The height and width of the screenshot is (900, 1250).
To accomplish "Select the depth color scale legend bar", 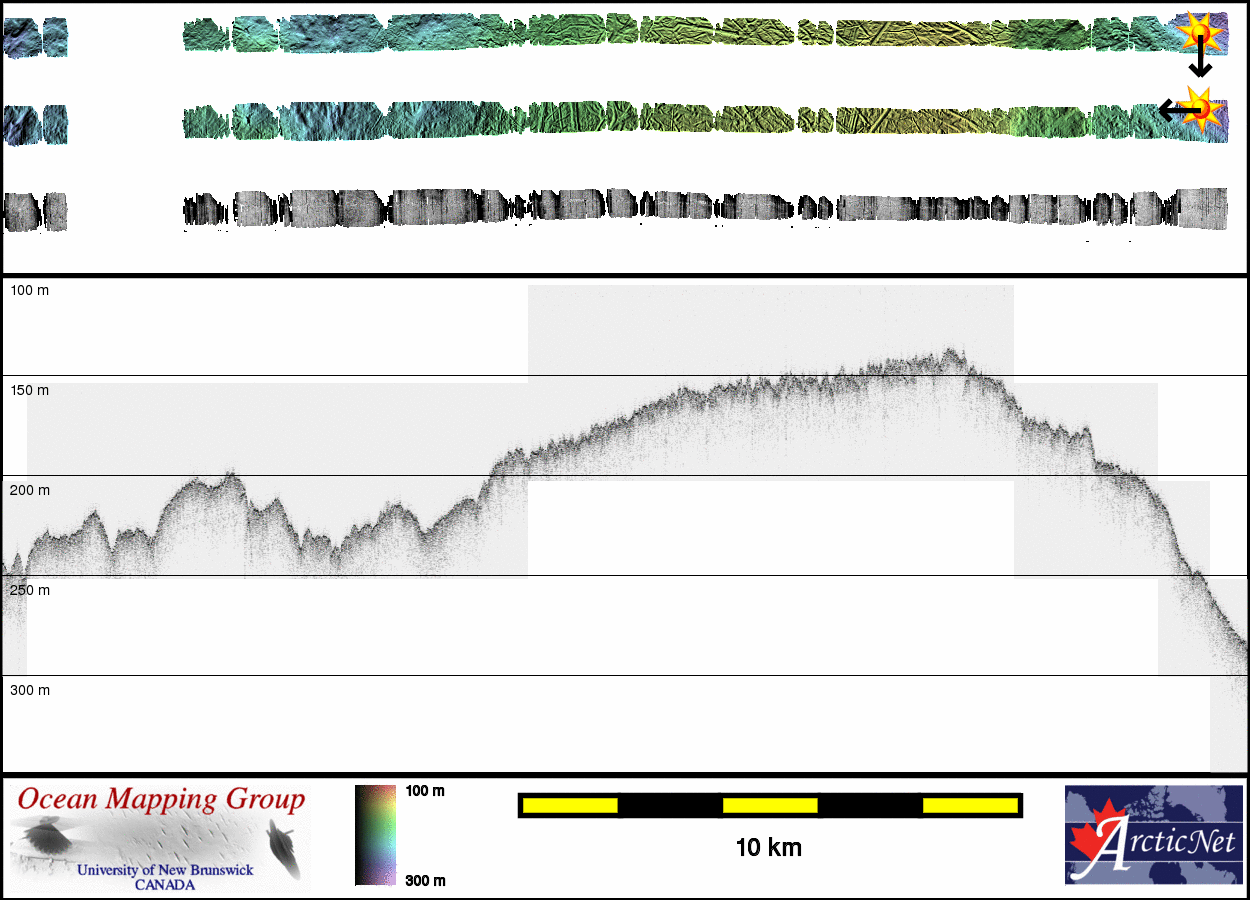I will 375,835.
